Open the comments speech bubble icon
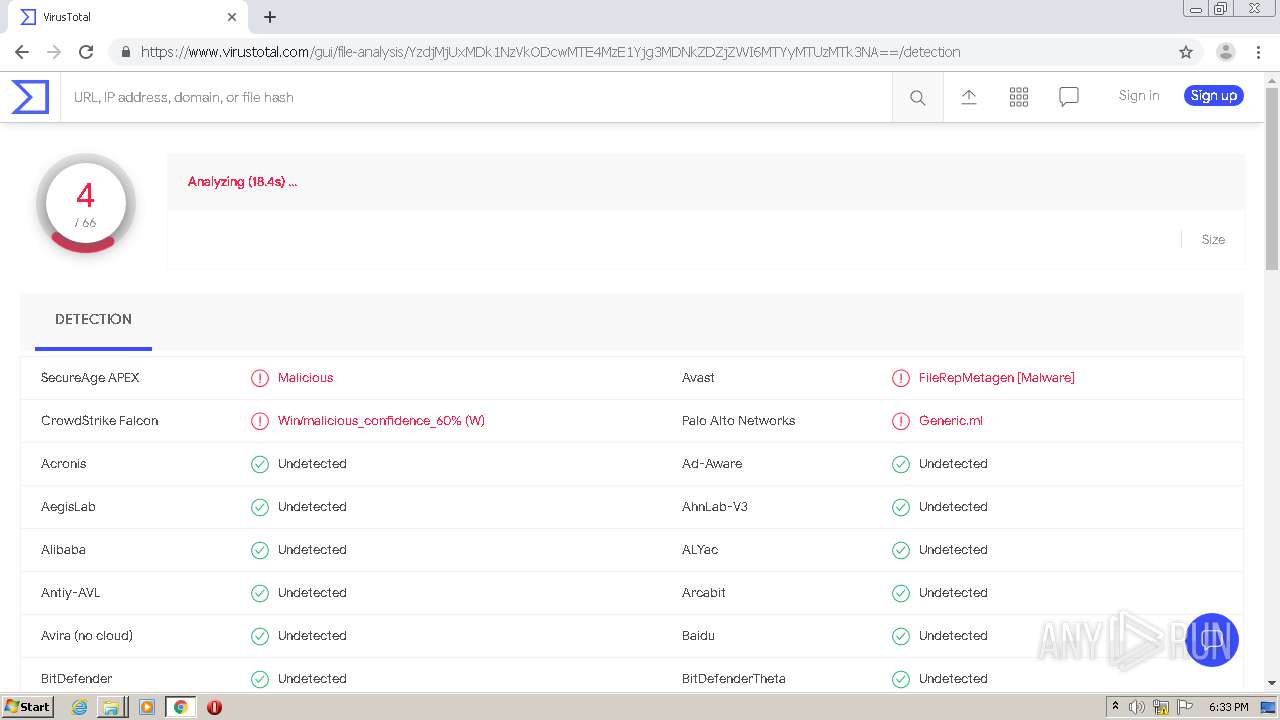 click(x=1069, y=97)
